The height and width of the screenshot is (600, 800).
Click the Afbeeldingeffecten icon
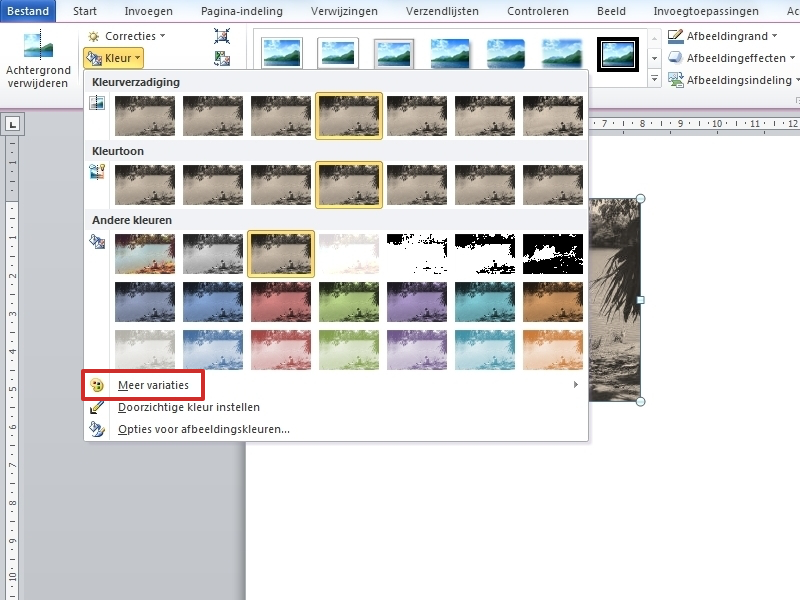676,58
